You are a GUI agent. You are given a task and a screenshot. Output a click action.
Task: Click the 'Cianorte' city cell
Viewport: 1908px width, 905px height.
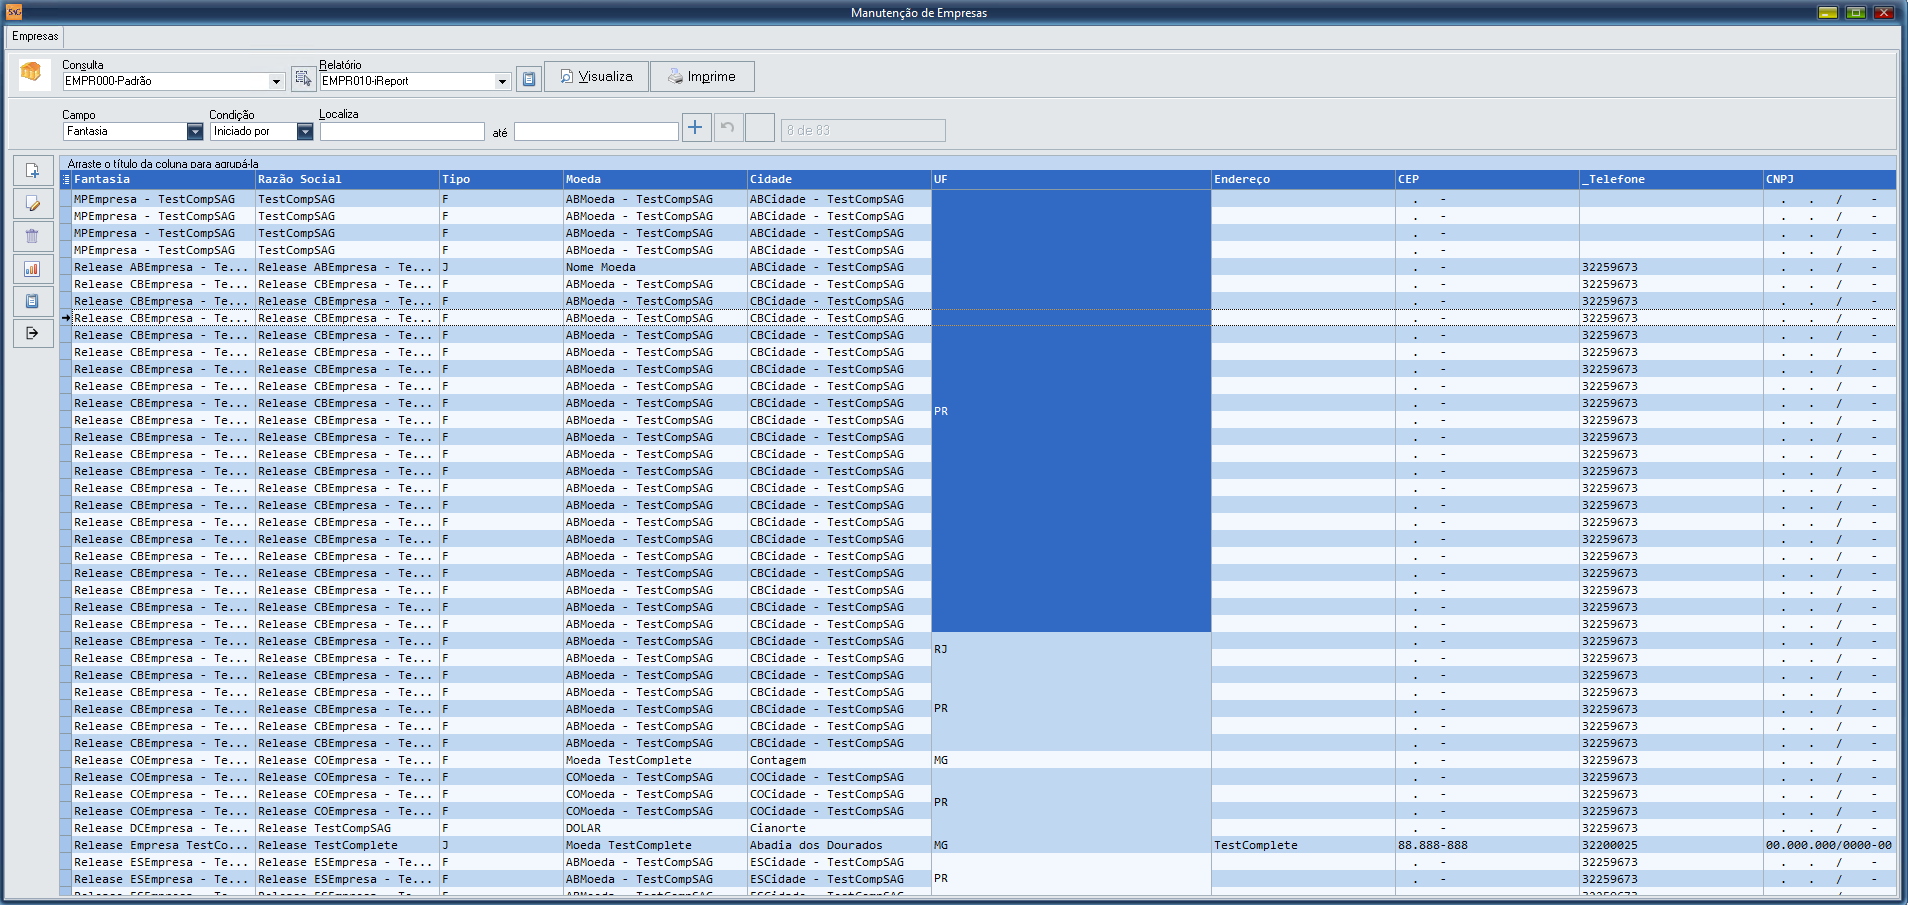click(840, 828)
